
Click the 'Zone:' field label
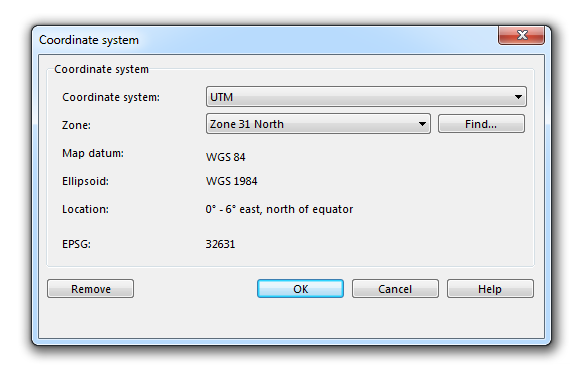(x=76, y=125)
